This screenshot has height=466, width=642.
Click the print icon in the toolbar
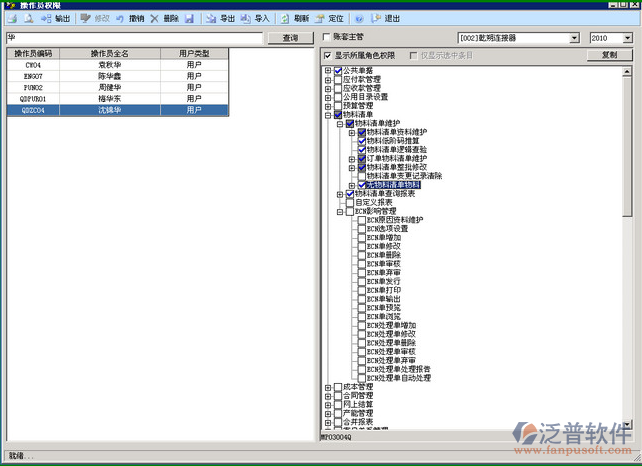pos(11,19)
